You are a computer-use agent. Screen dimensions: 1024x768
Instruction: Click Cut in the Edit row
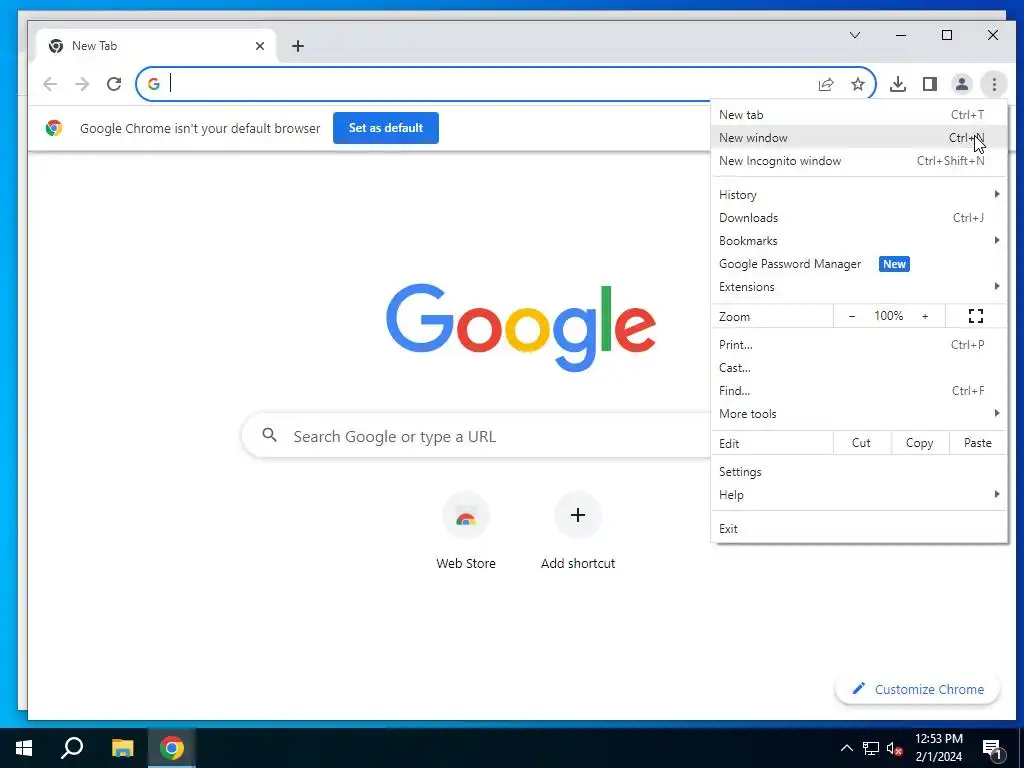click(861, 443)
